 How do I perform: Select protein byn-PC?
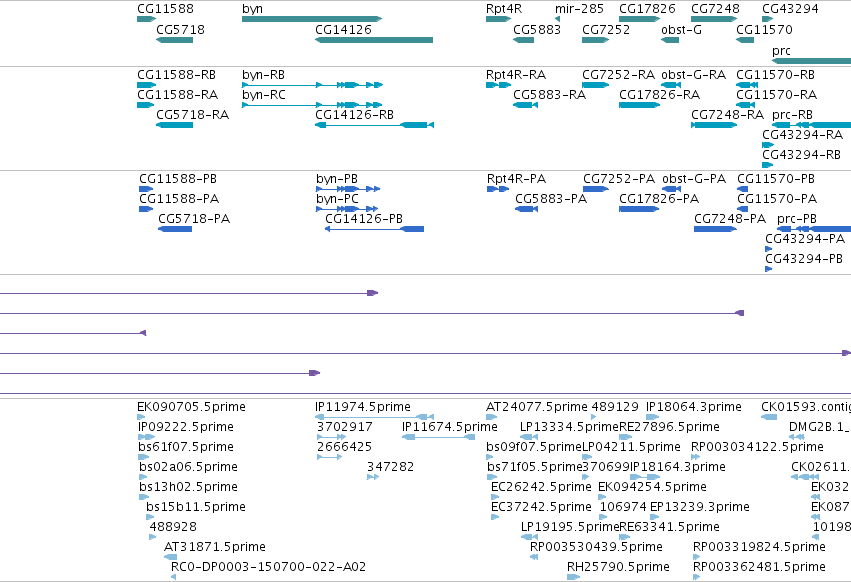(x=337, y=199)
